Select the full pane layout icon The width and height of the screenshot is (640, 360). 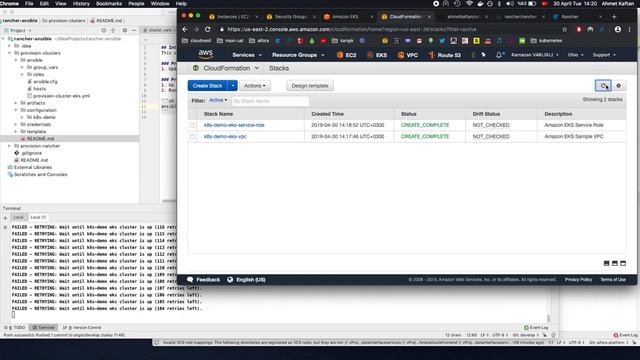pyautogui.click(x=623, y=263)
